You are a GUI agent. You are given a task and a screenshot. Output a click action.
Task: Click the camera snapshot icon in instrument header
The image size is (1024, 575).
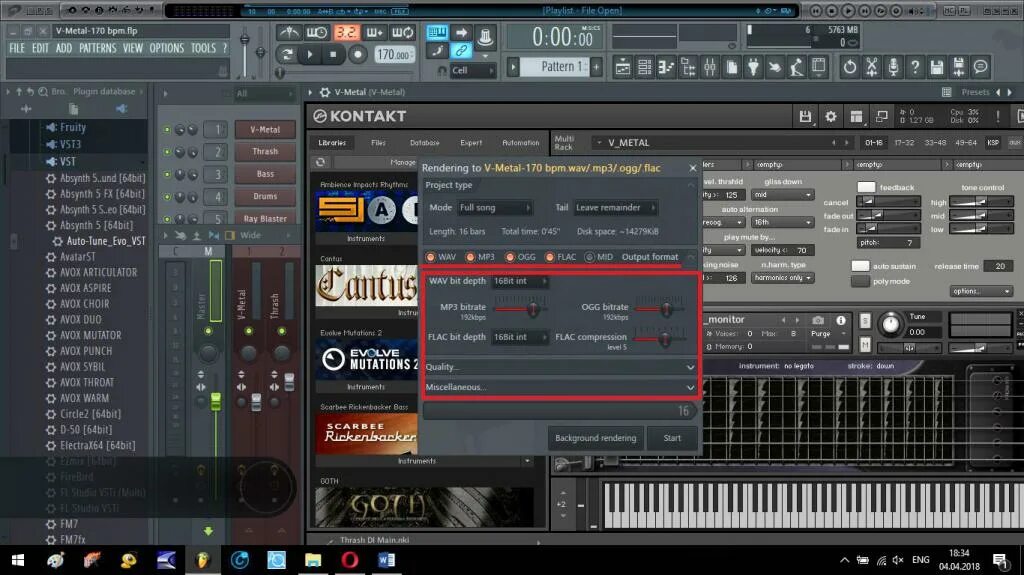818,320
